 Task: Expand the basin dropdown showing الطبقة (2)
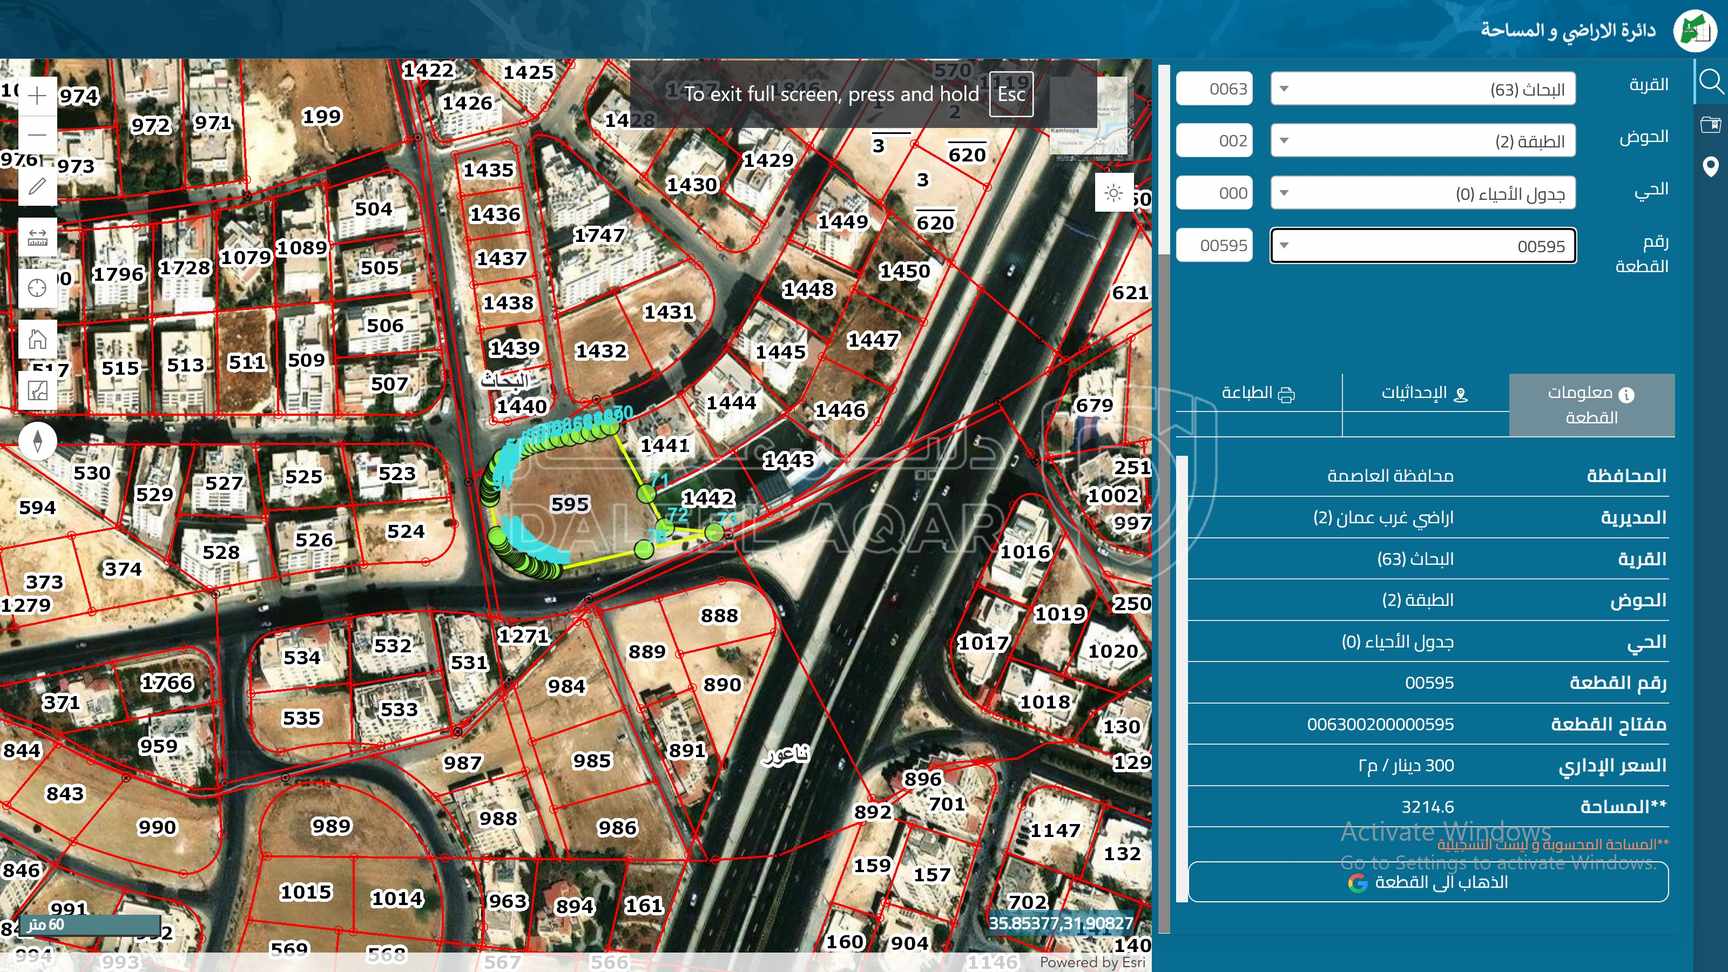click(x=1422, y=141)
